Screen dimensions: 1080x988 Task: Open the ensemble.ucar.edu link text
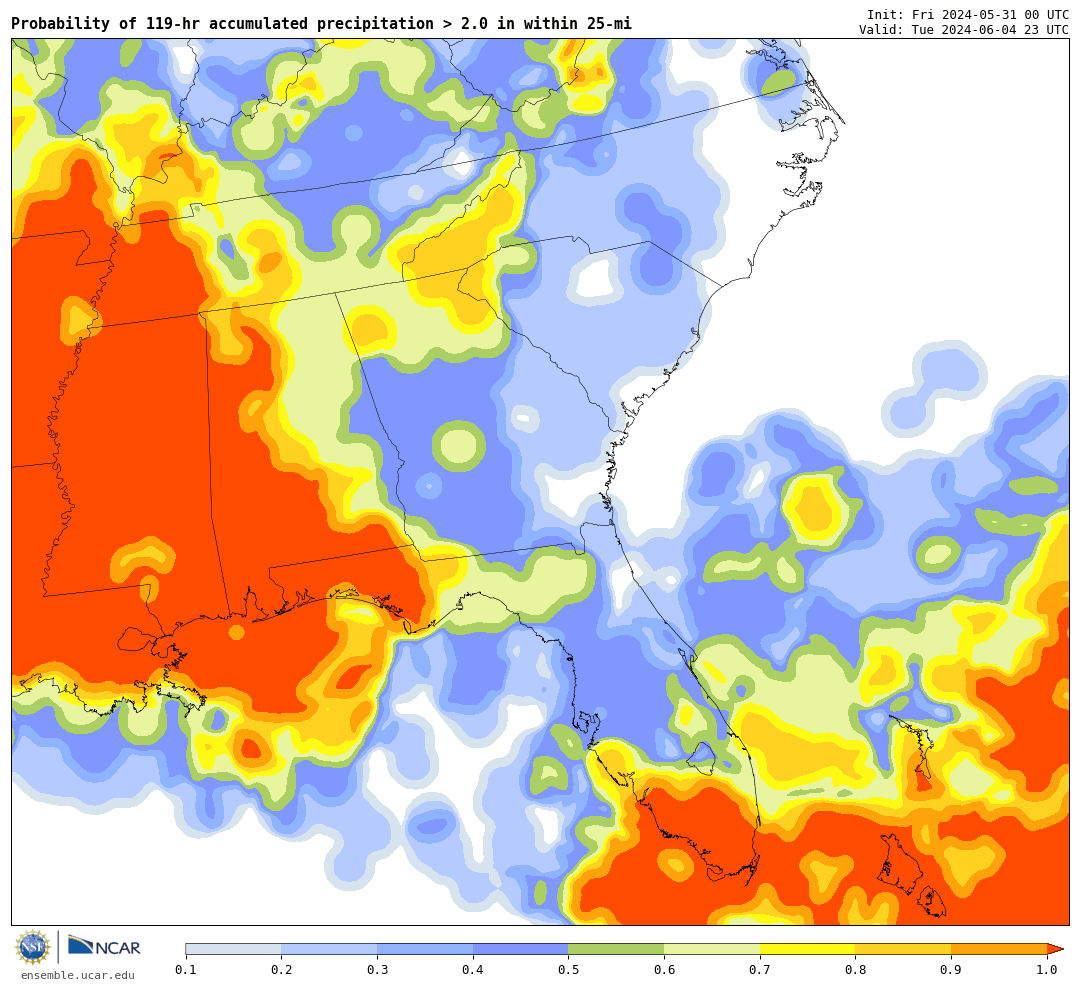[x=78, y=975]
